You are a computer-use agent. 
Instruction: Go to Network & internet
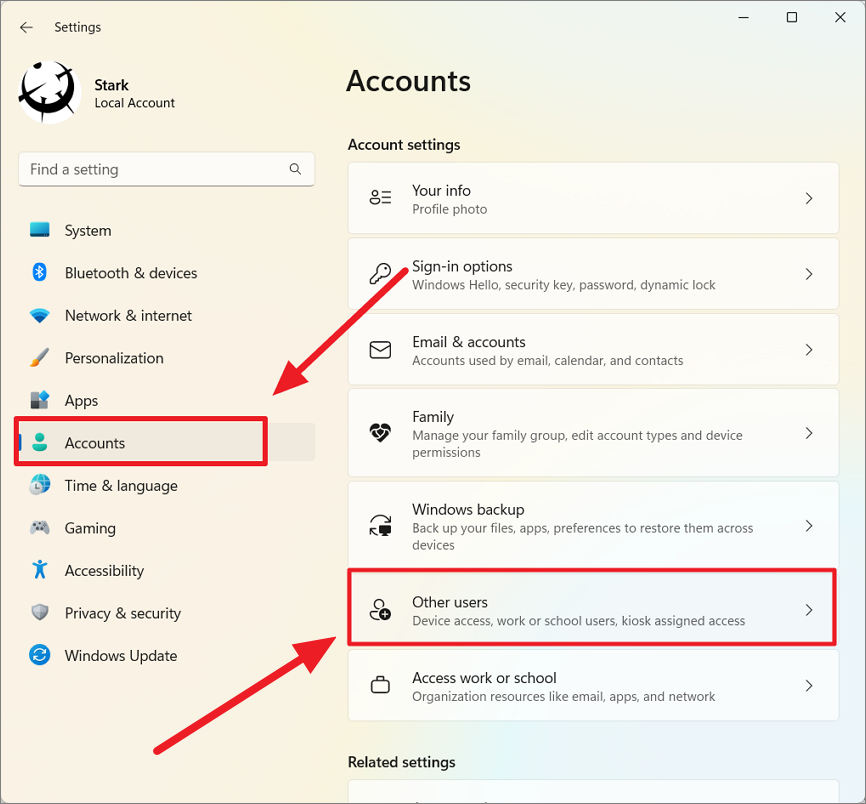(x=166, y=315)
